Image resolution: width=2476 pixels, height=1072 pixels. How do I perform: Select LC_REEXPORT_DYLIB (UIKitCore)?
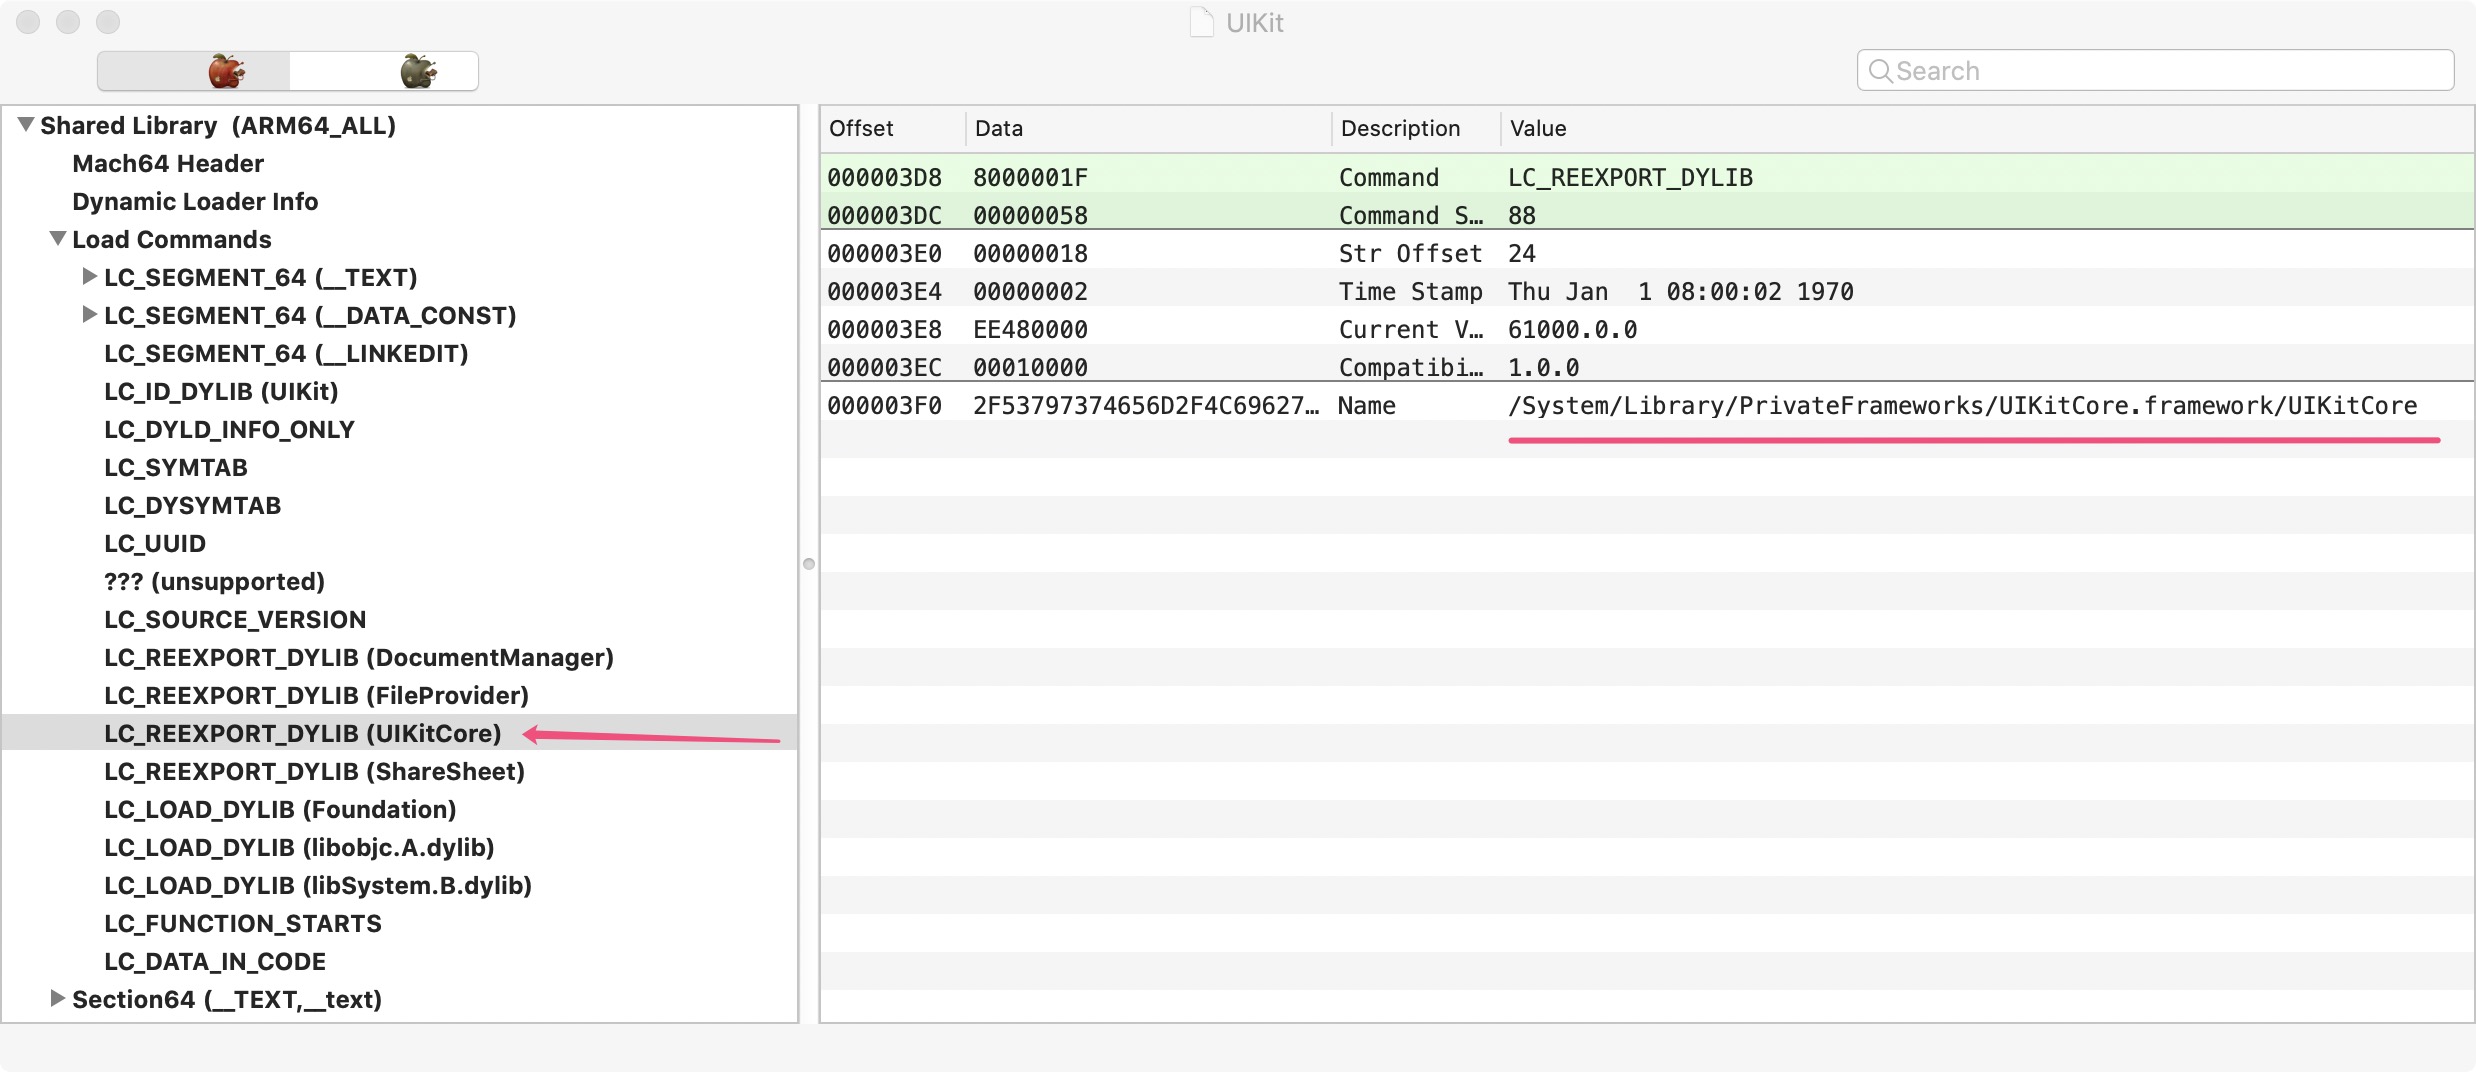[x=302, y=733]
